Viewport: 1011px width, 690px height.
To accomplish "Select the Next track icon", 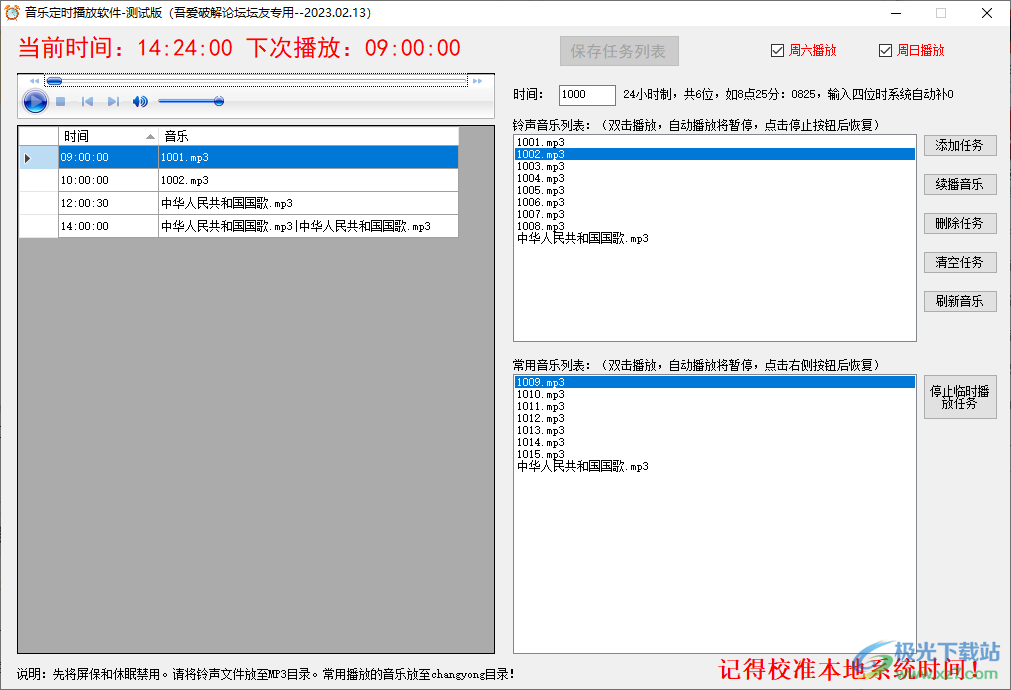I will pyautogui.click(x=113, y=101).
